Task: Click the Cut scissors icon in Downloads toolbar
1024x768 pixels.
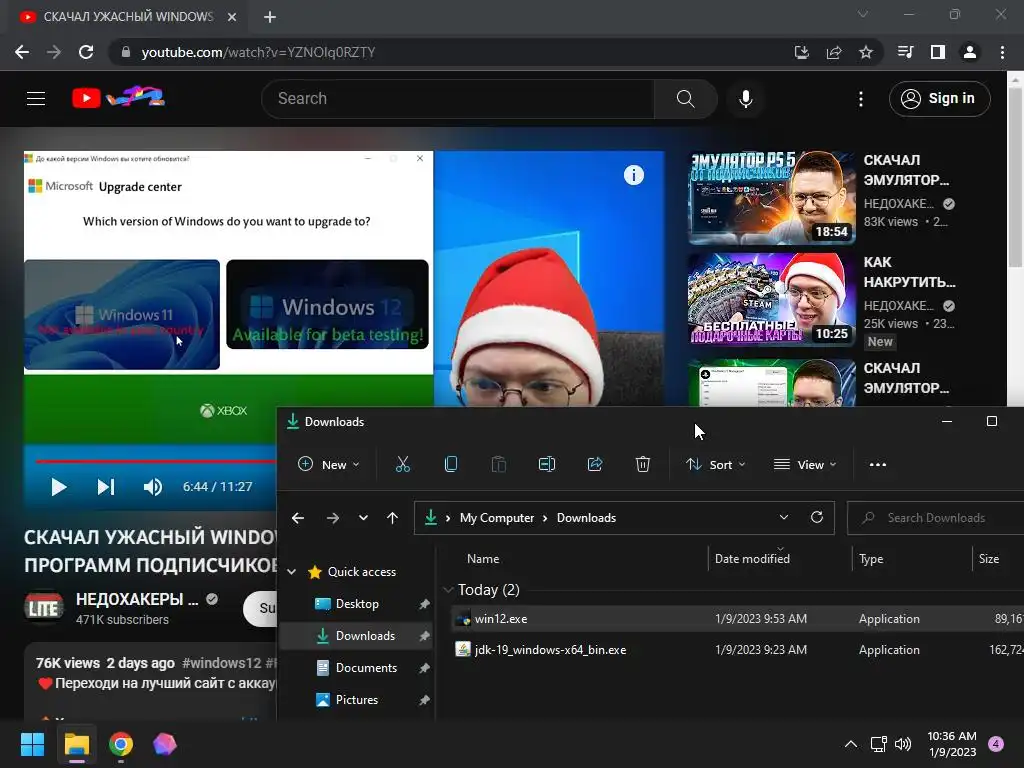Action: pos(403,464)
